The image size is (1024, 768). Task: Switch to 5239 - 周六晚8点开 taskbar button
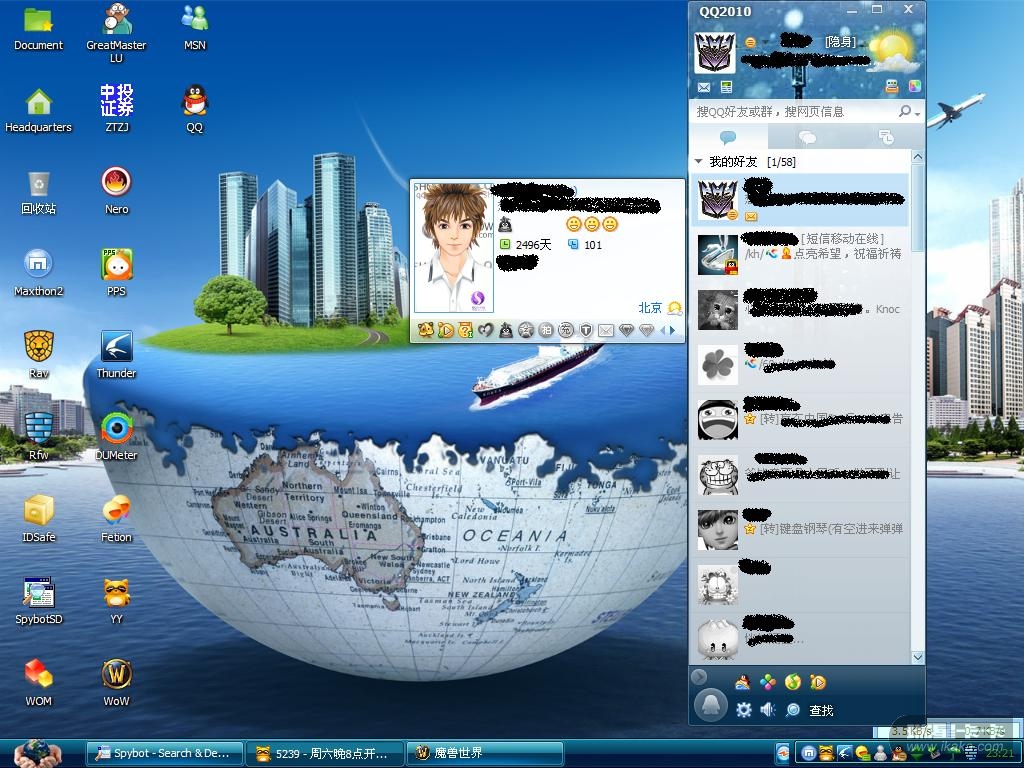click(325, 753)
